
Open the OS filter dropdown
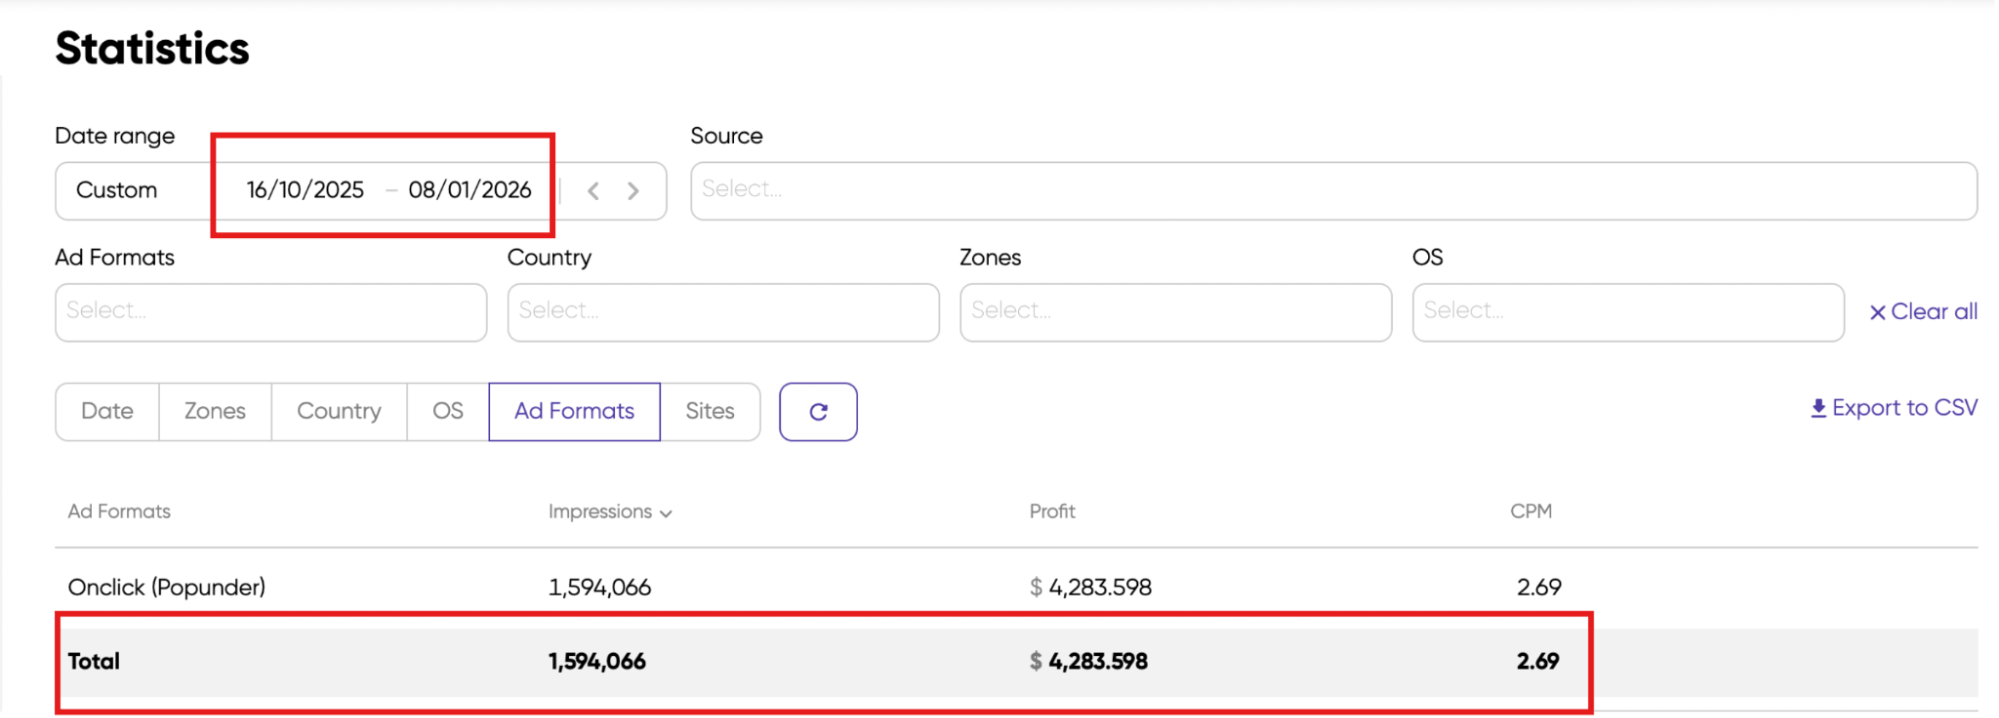(1627, 312)
